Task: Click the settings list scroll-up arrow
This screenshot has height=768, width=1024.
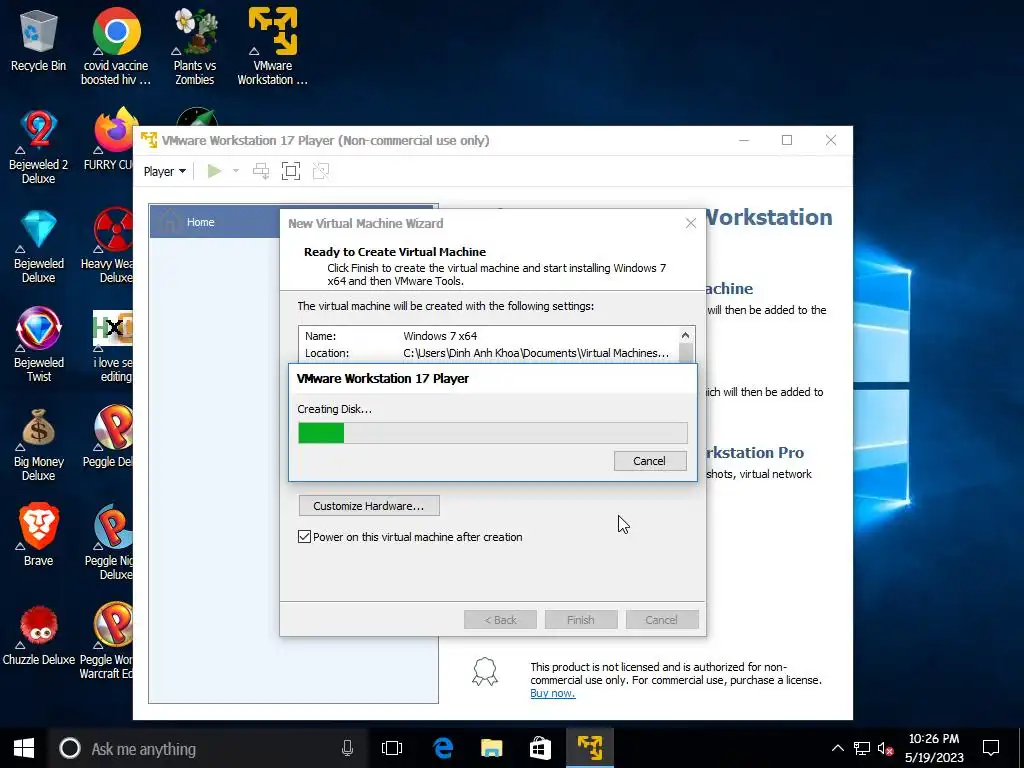Action: (x=685, y=335)
